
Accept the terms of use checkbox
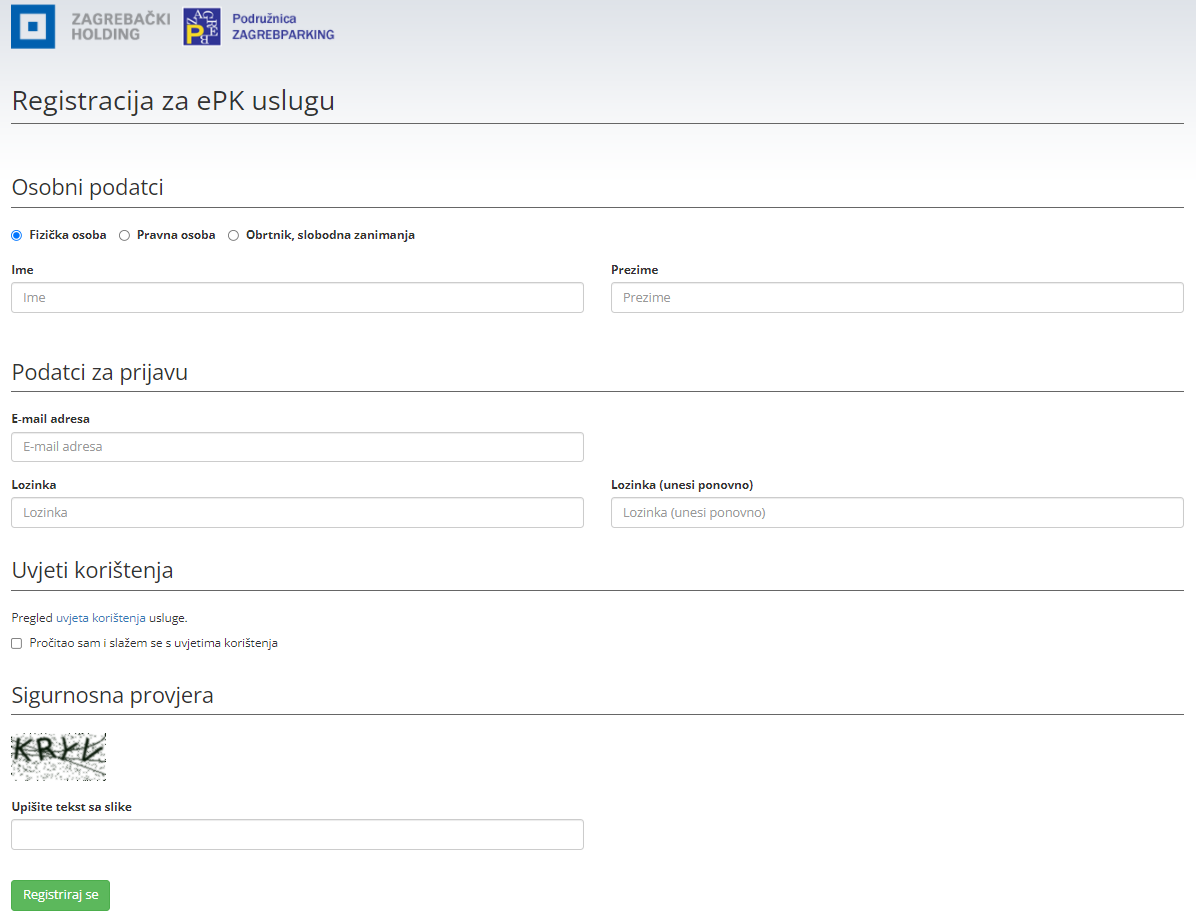click(16, 643)
